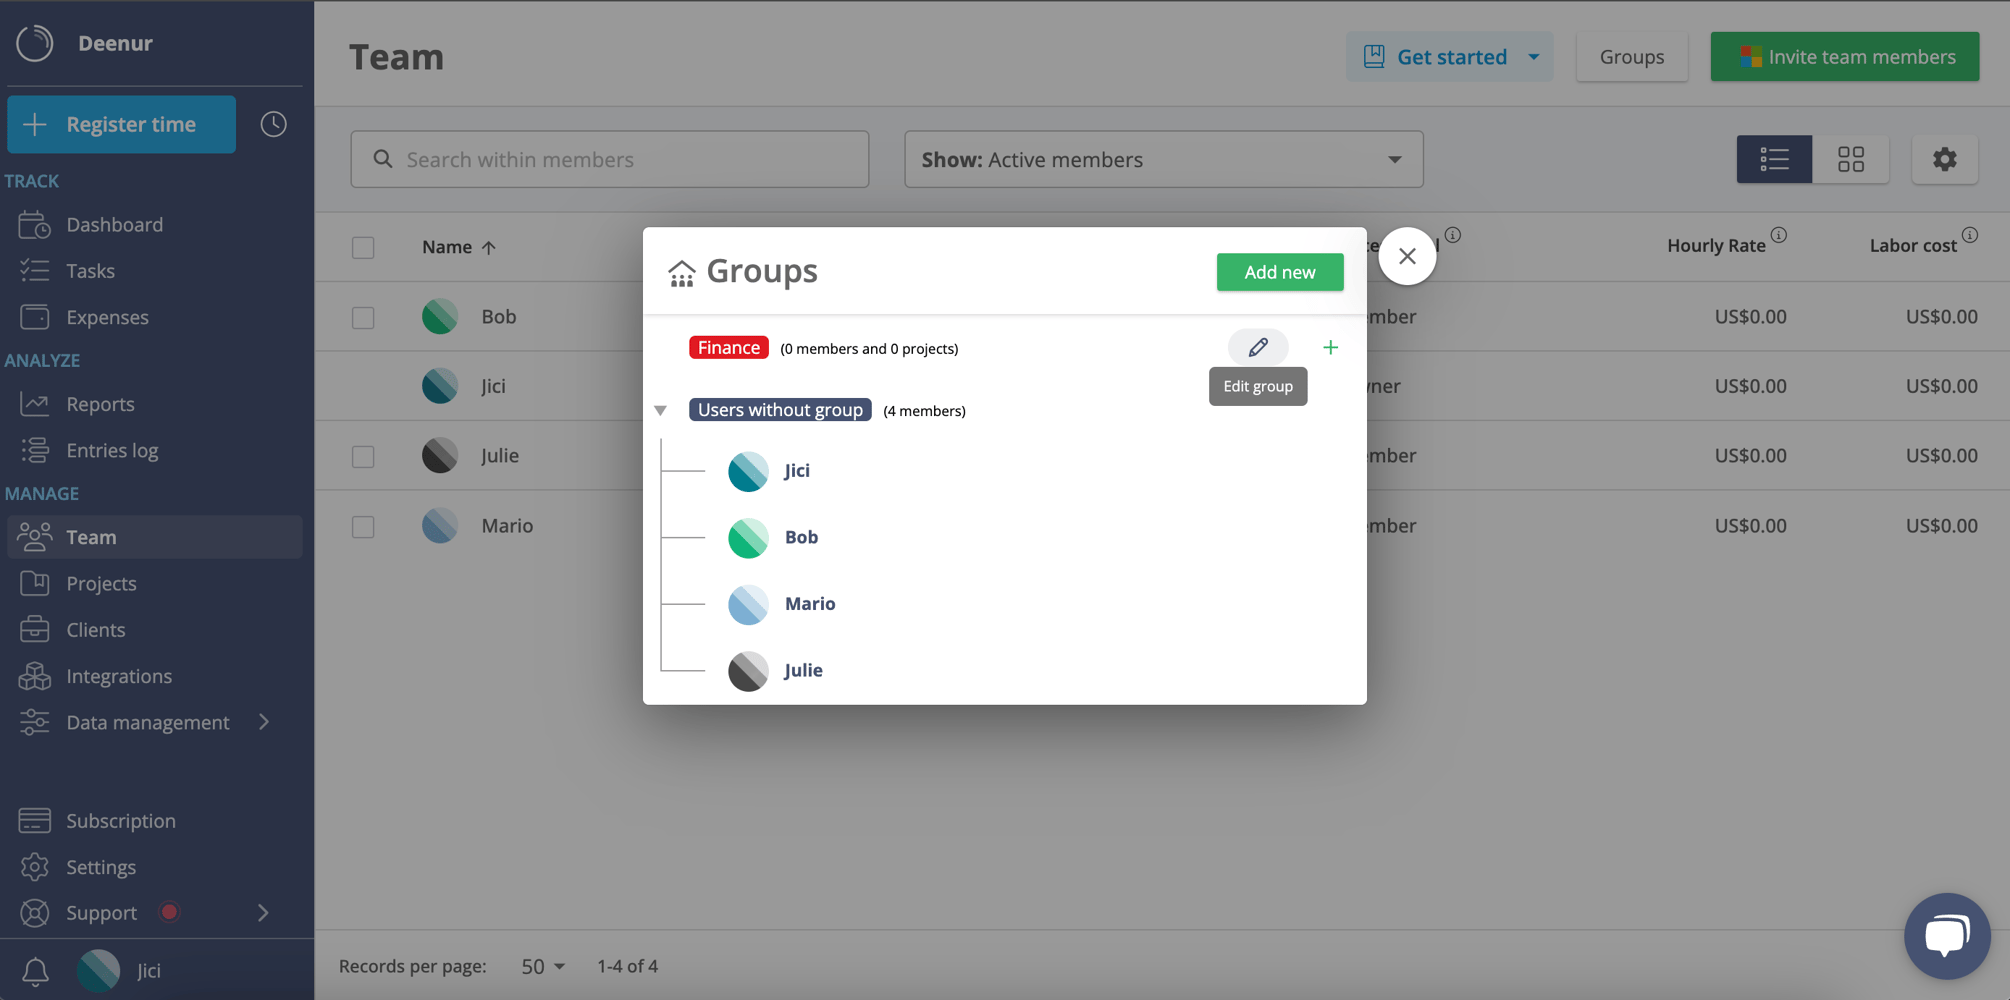Click Bob's avatar in Groups dialog
The image size is (2010, 1000).
tap(748, 538)
